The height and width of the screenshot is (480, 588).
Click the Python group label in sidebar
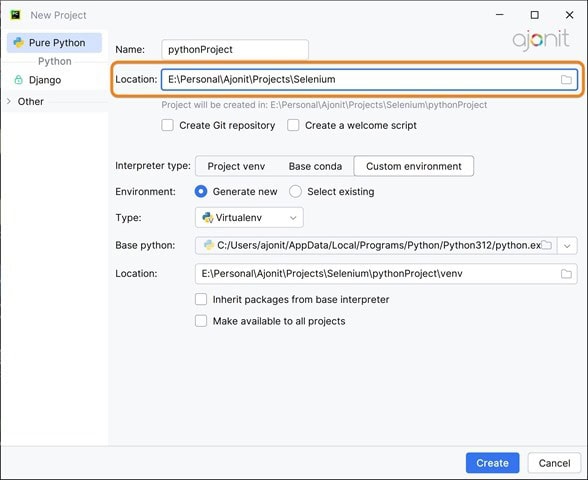tap(55, 61)
